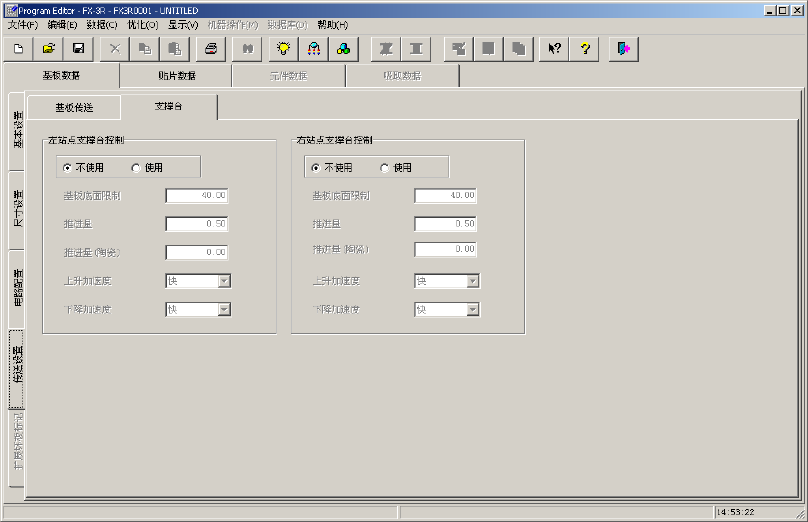This screenshot has height=522, width=808.
Task: Click the context help arrow-question icon
Action: click(554, 48)
